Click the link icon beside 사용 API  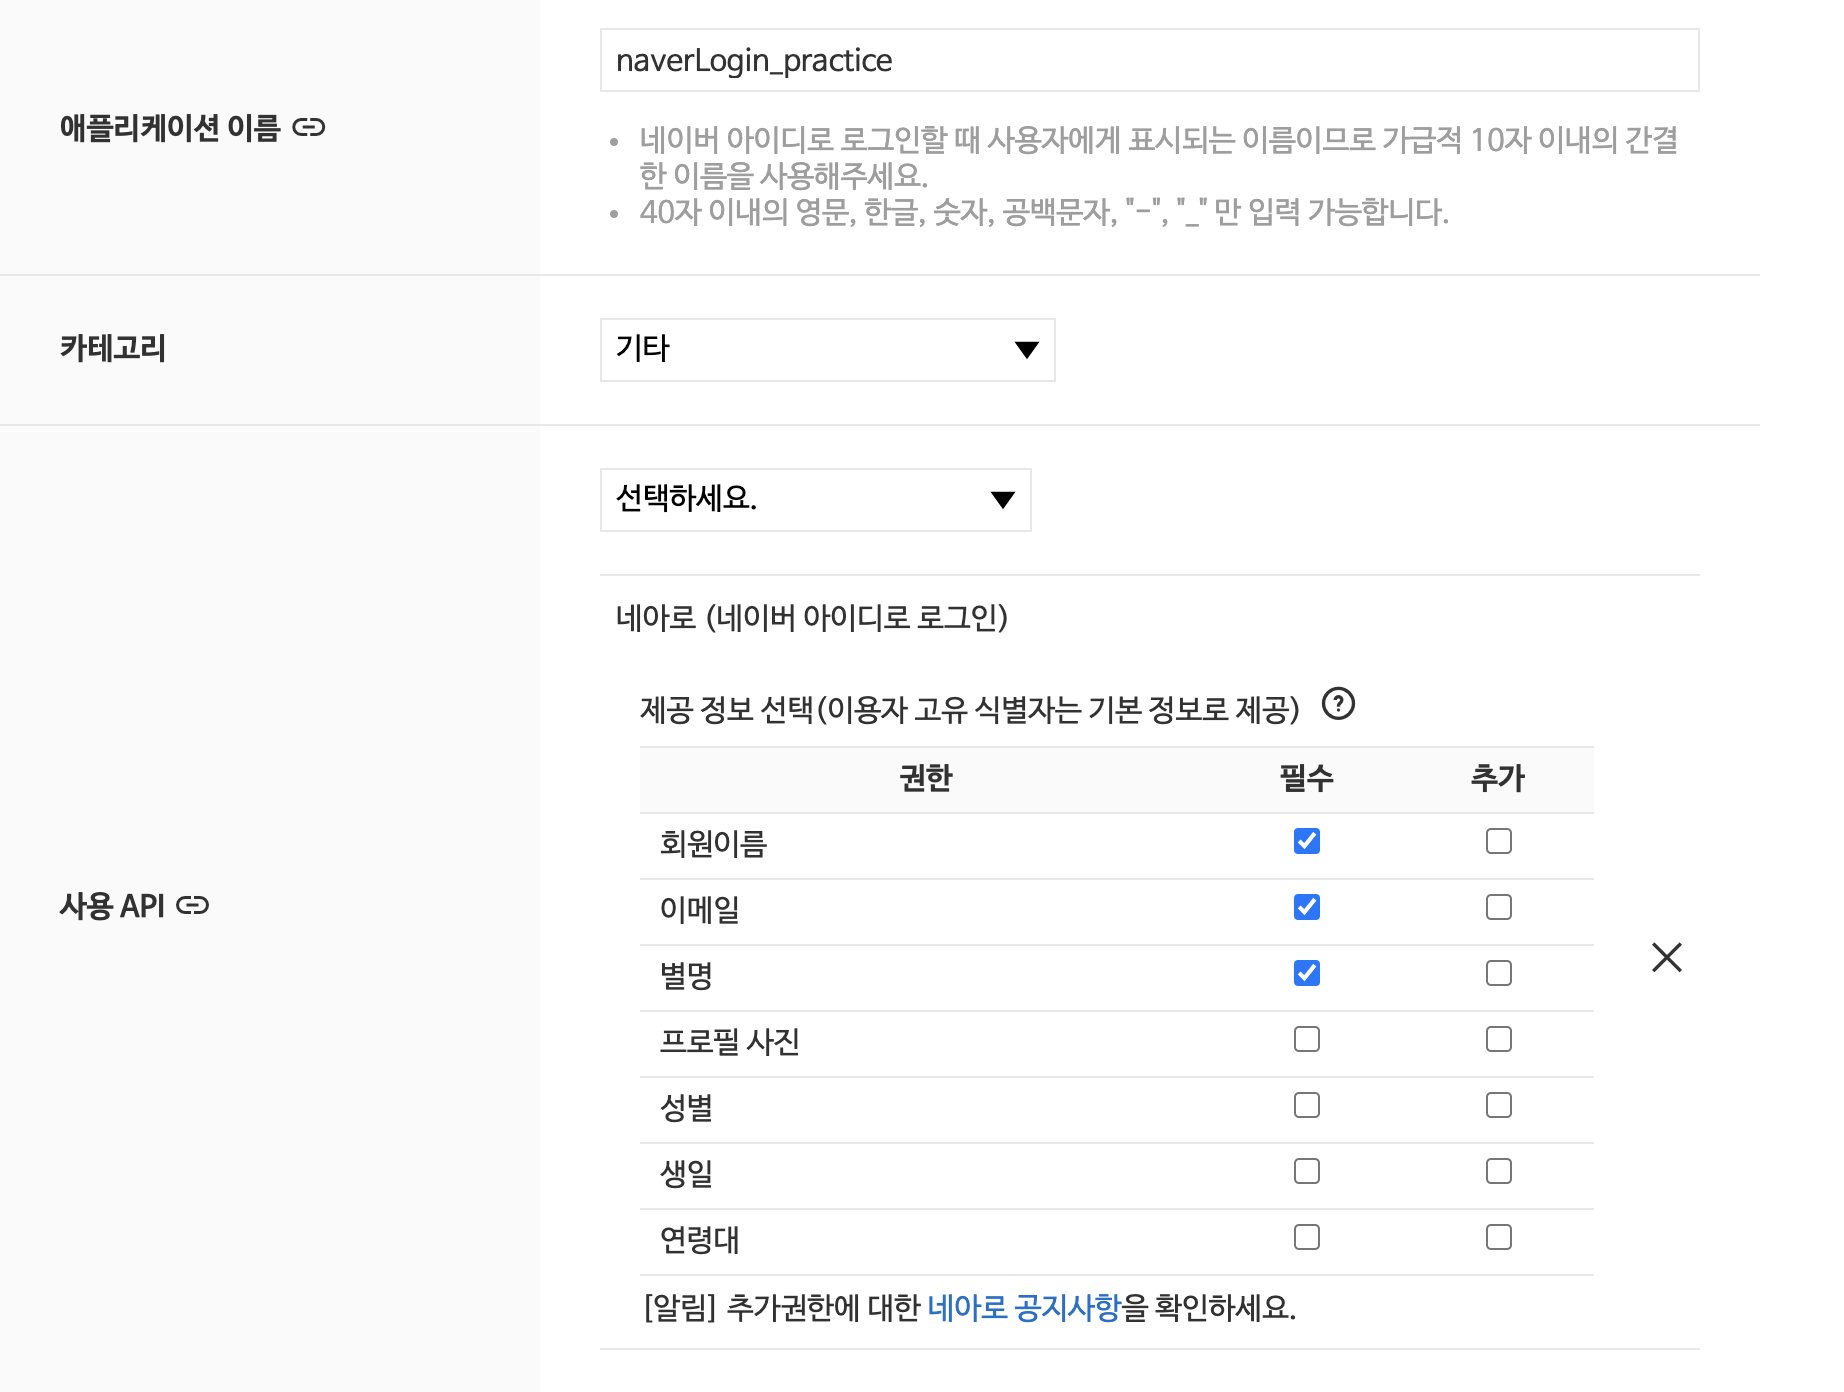point(192,906)
